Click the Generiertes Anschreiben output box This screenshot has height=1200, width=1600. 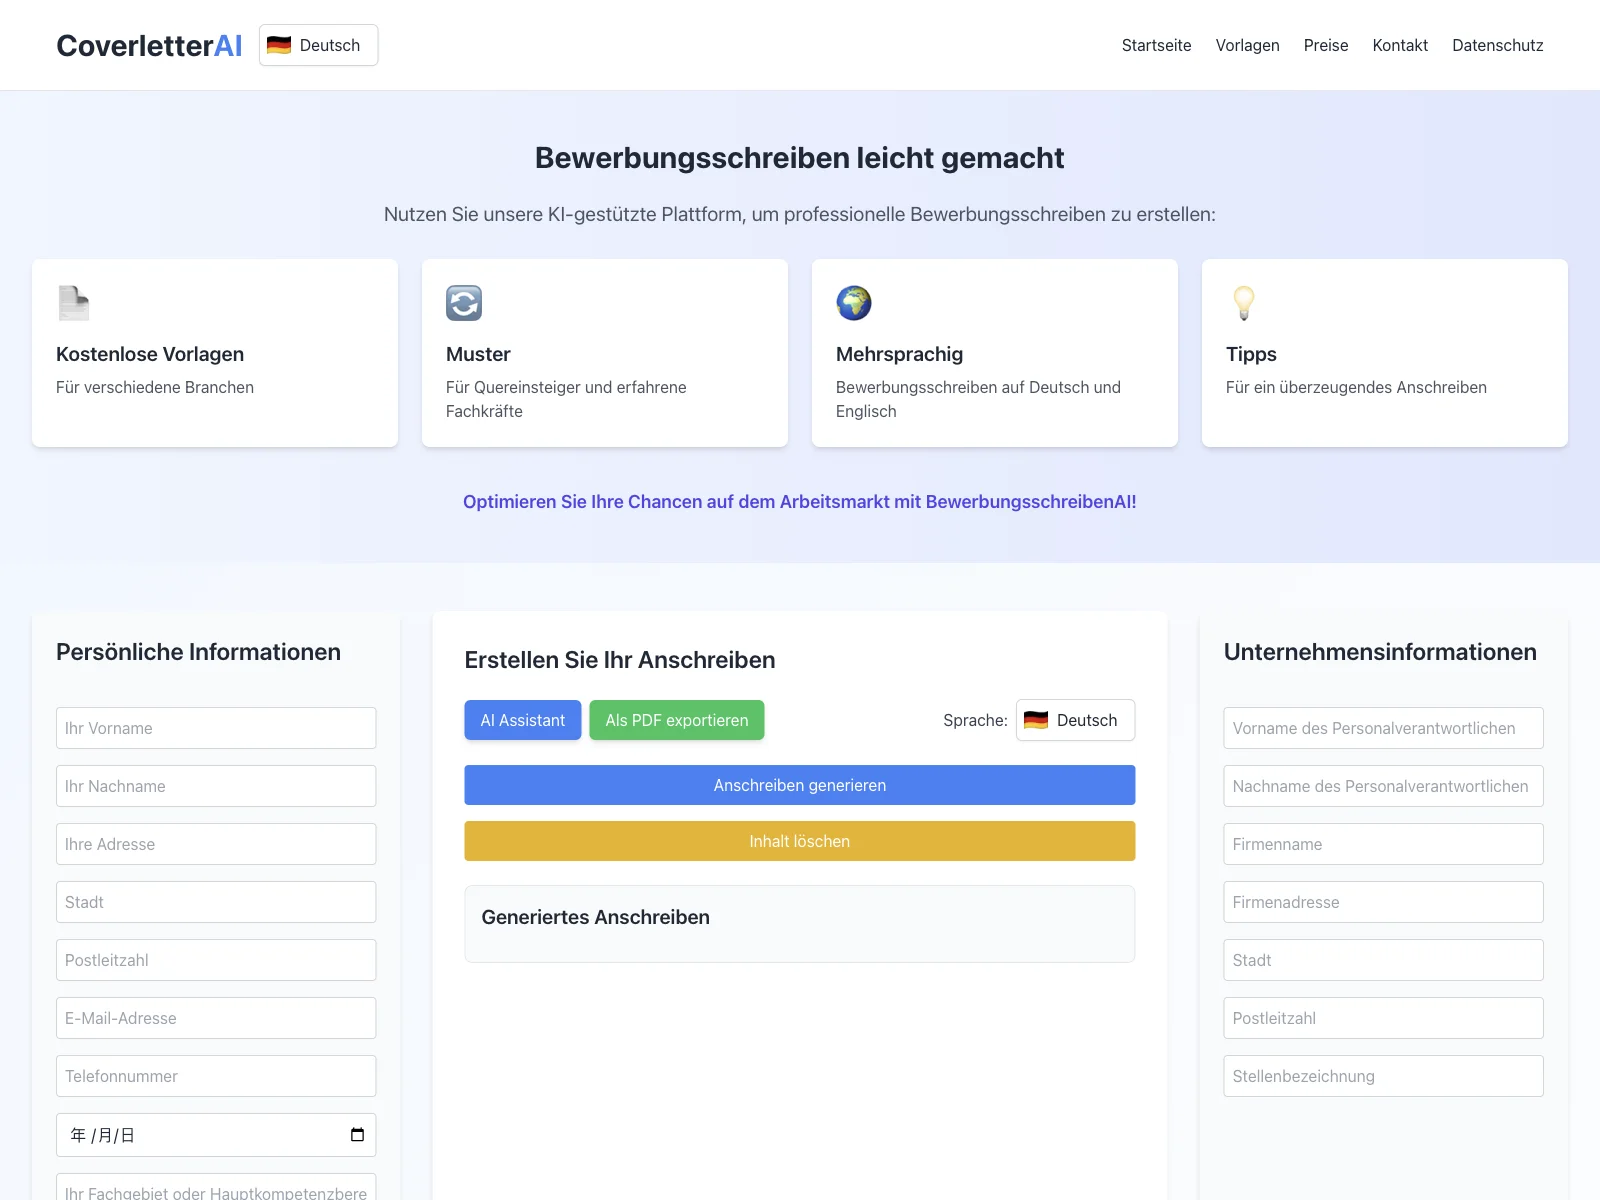coord(800,924)
